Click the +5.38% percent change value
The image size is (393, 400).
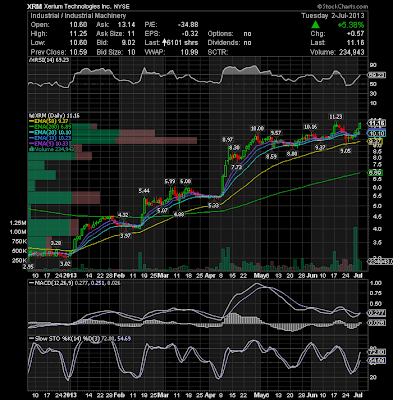click(x=351, y=25)
